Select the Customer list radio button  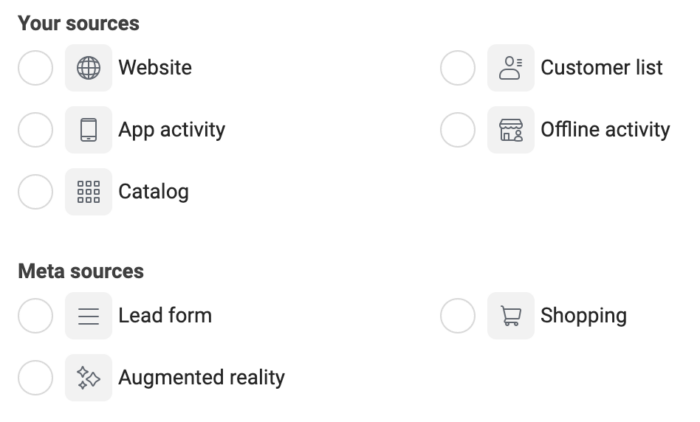point(458,68)
